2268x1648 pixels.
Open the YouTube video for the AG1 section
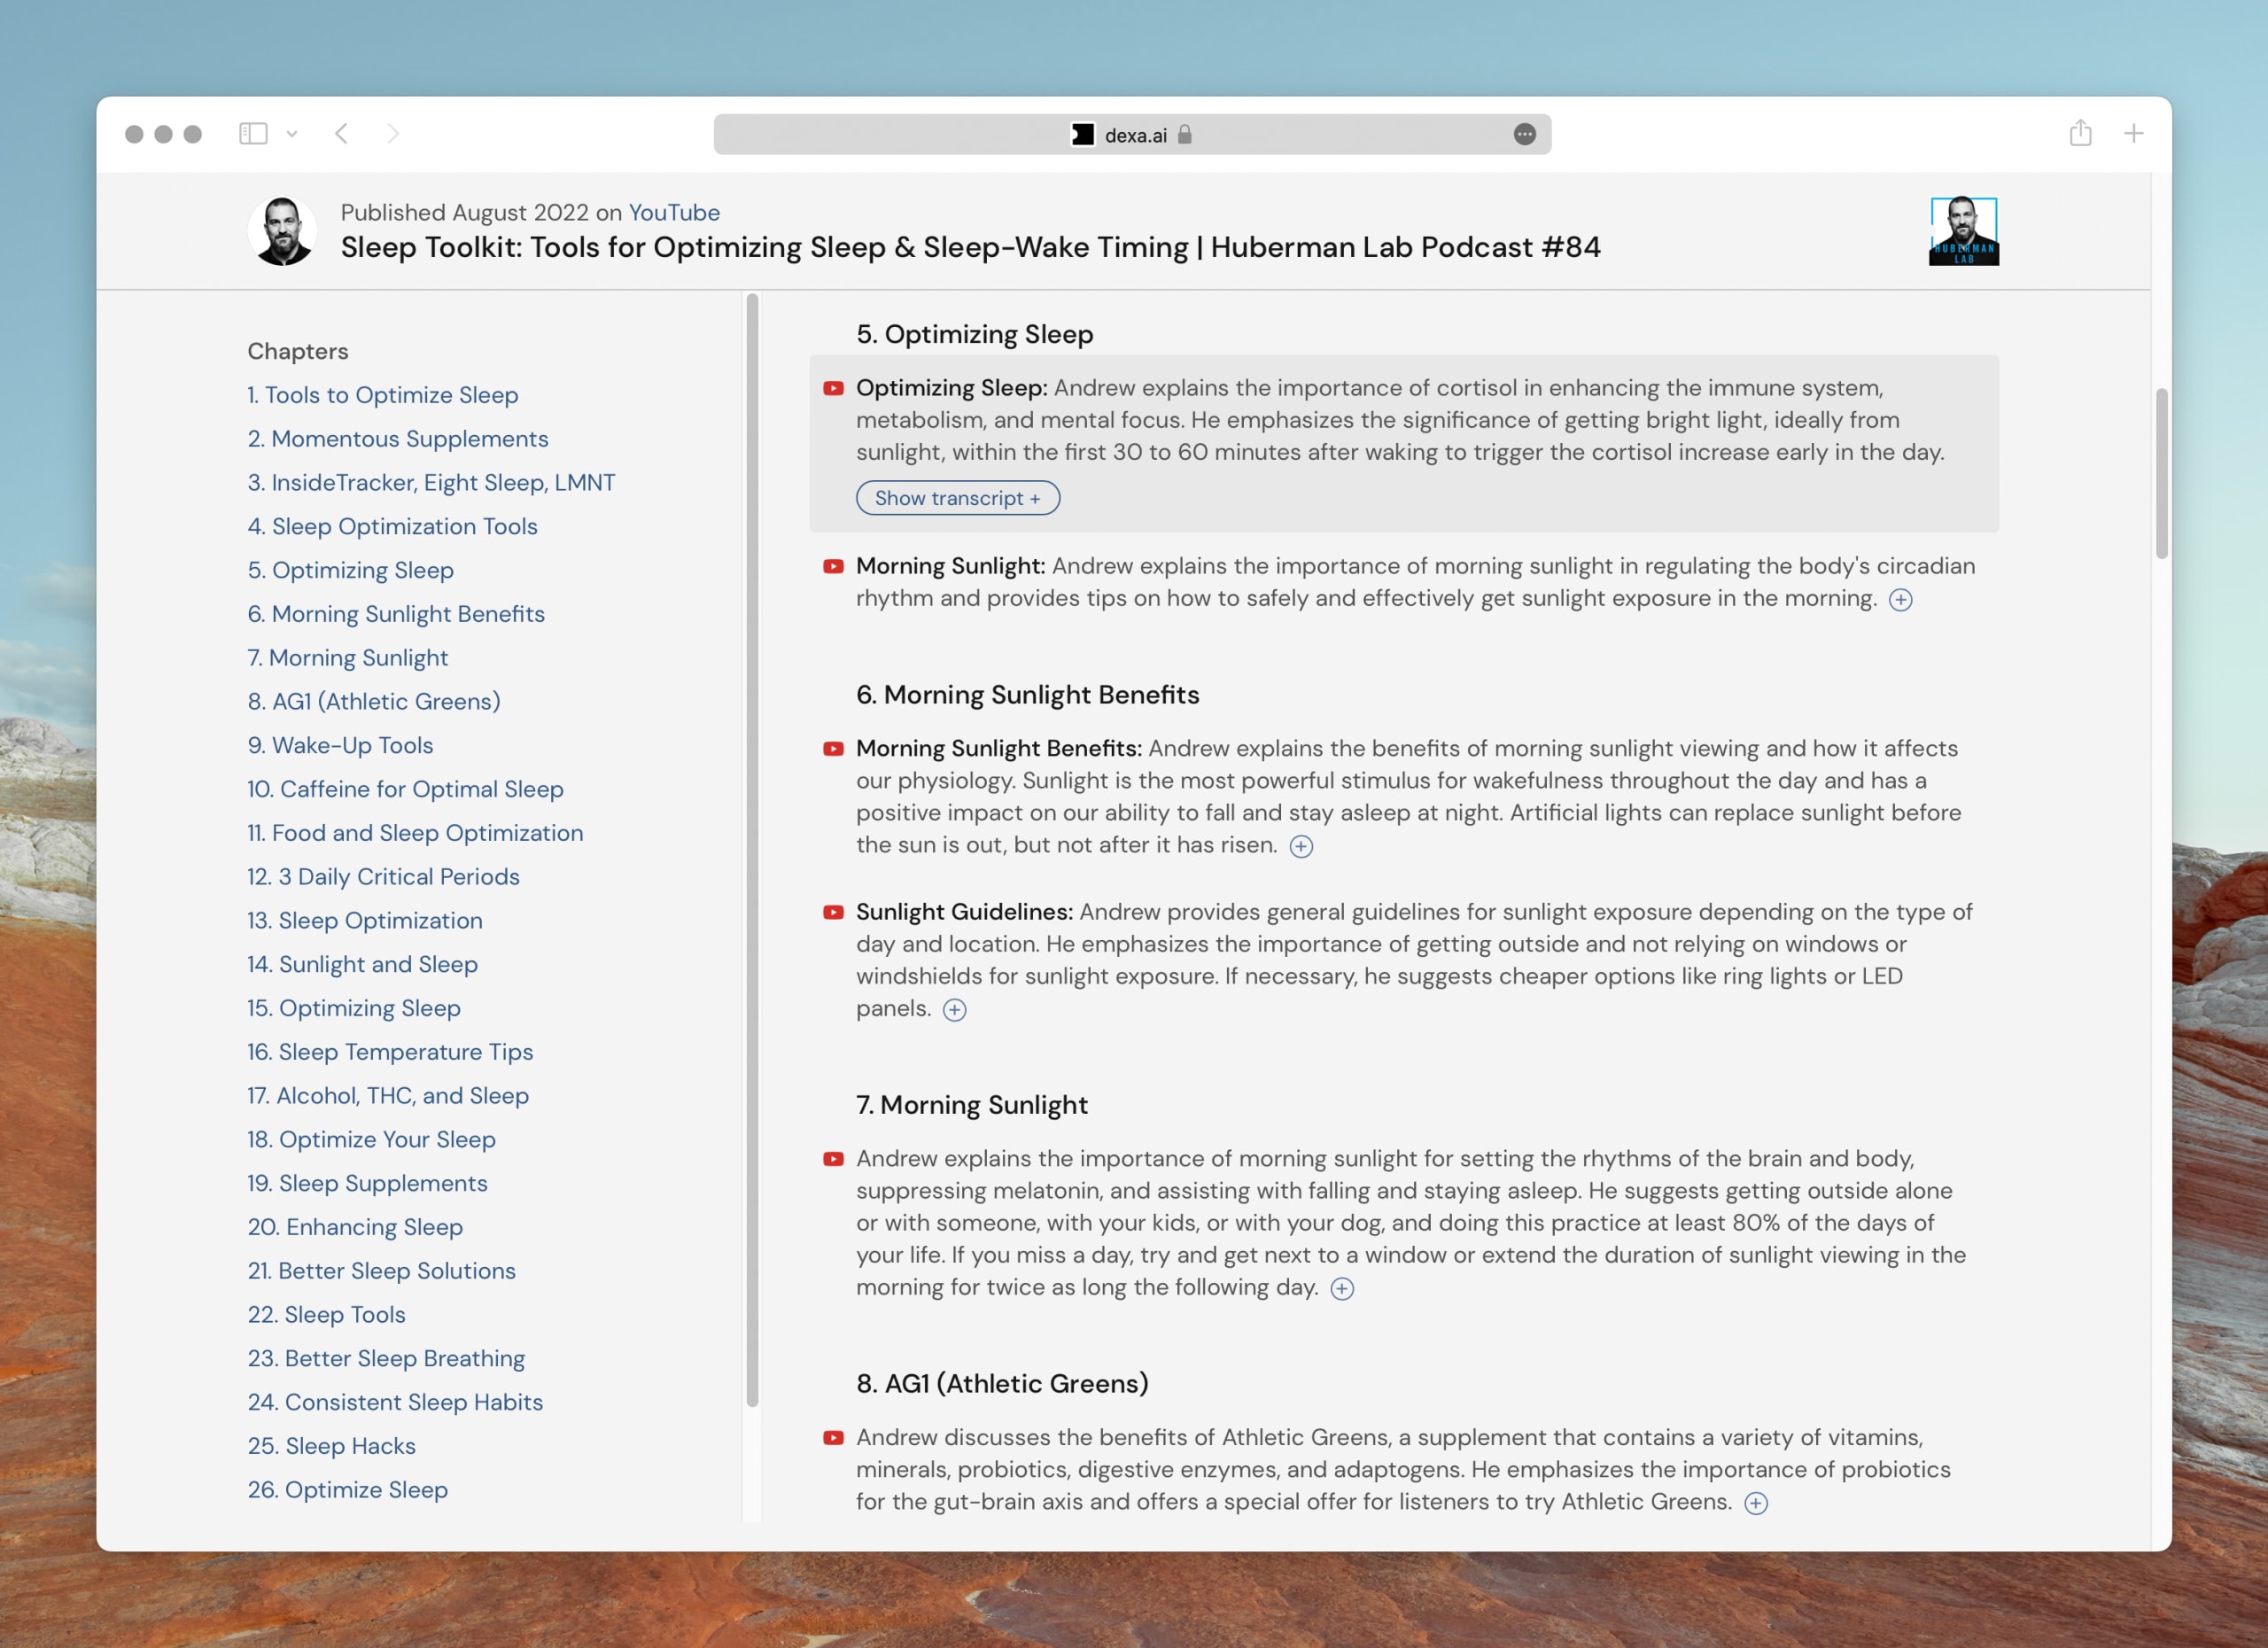point(834,1437)
